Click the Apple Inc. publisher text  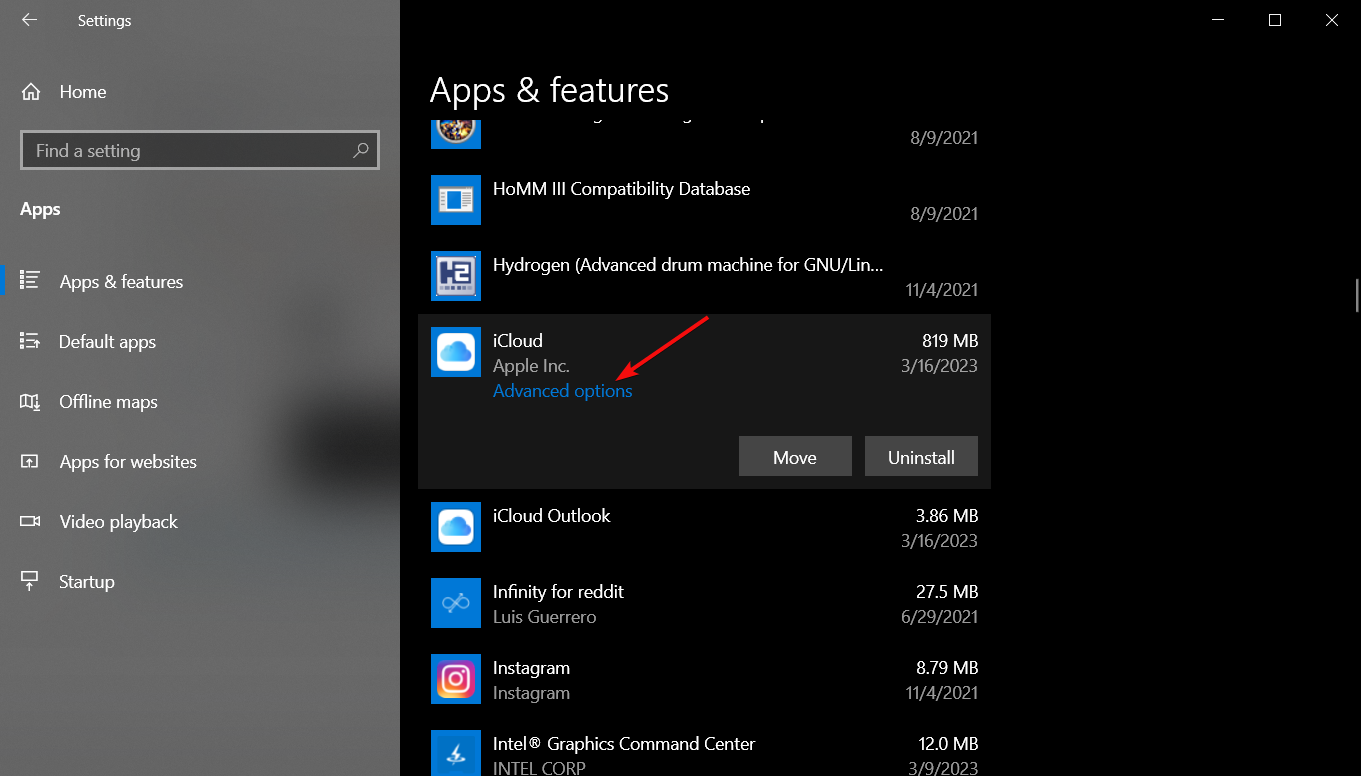[x=531, y=366]
